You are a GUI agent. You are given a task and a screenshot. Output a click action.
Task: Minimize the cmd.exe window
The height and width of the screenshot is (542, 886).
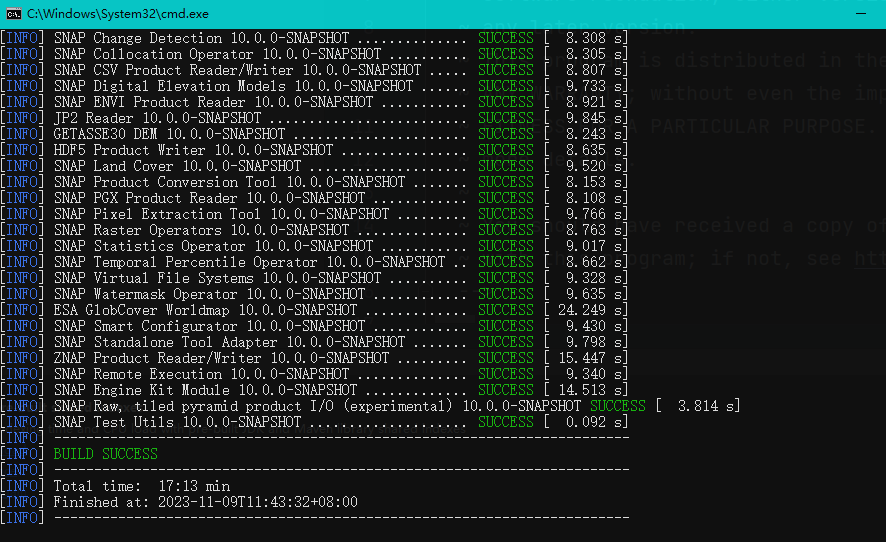pos(861,14)
